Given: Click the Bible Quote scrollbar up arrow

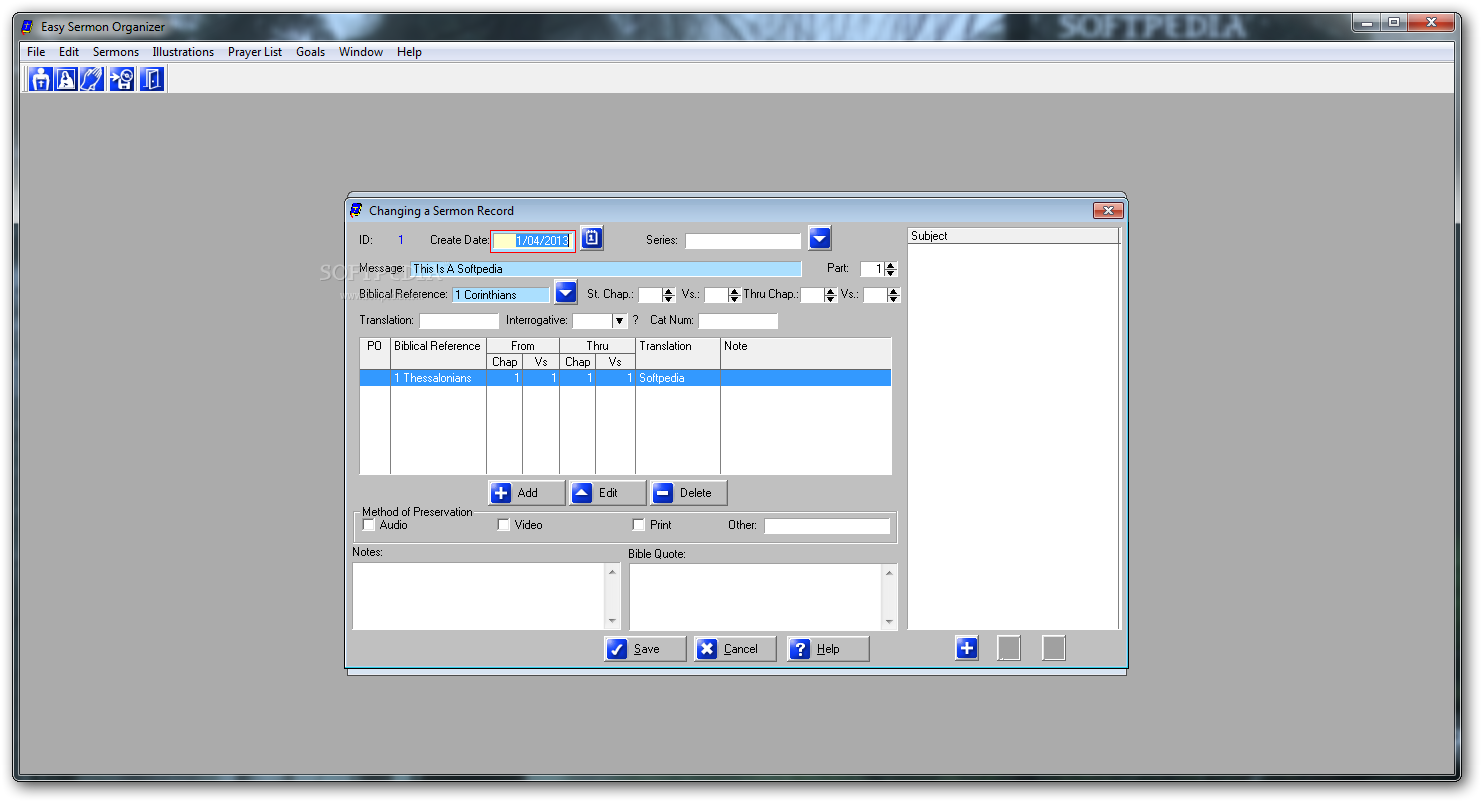Looking at the screenshot, I should click(890, 573).
